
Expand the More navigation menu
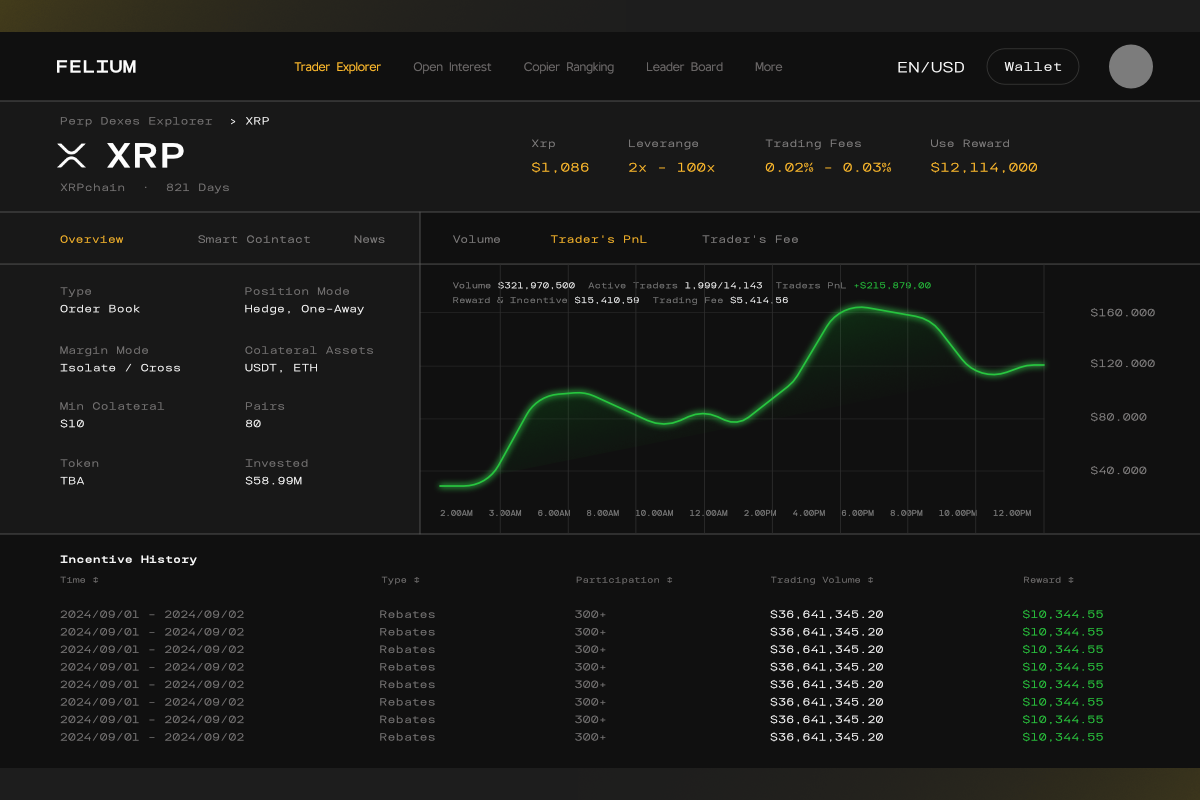pos(768,67)
